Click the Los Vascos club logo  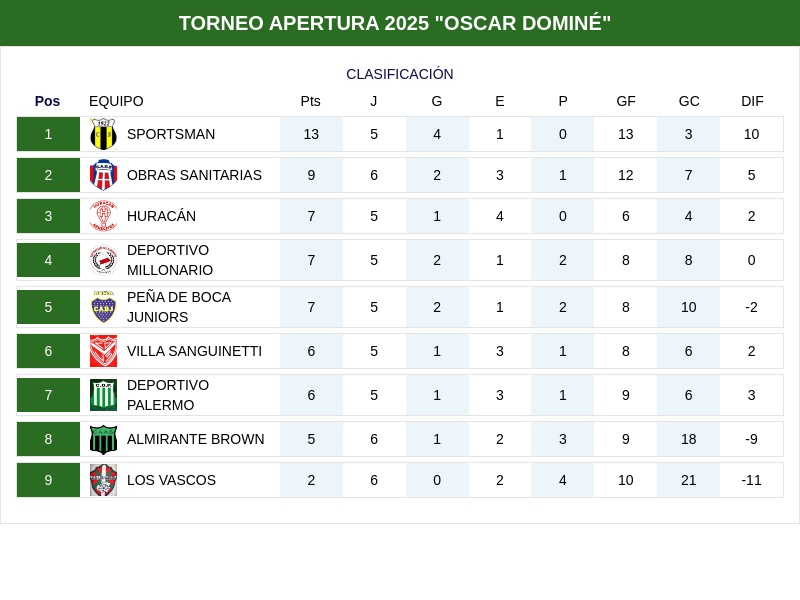103,480
